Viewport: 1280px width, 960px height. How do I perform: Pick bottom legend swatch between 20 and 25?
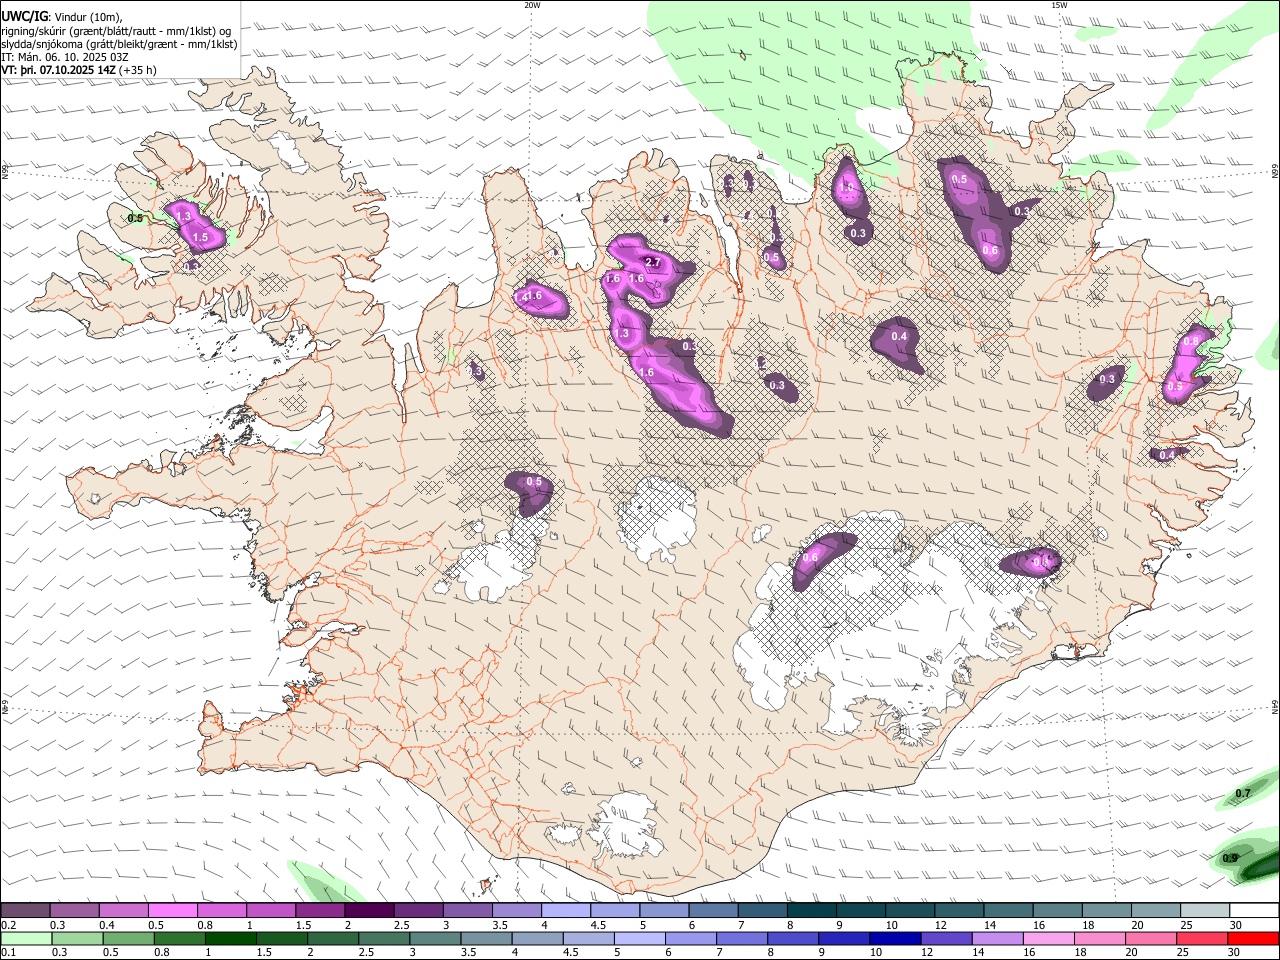[x=1151, y=939]
